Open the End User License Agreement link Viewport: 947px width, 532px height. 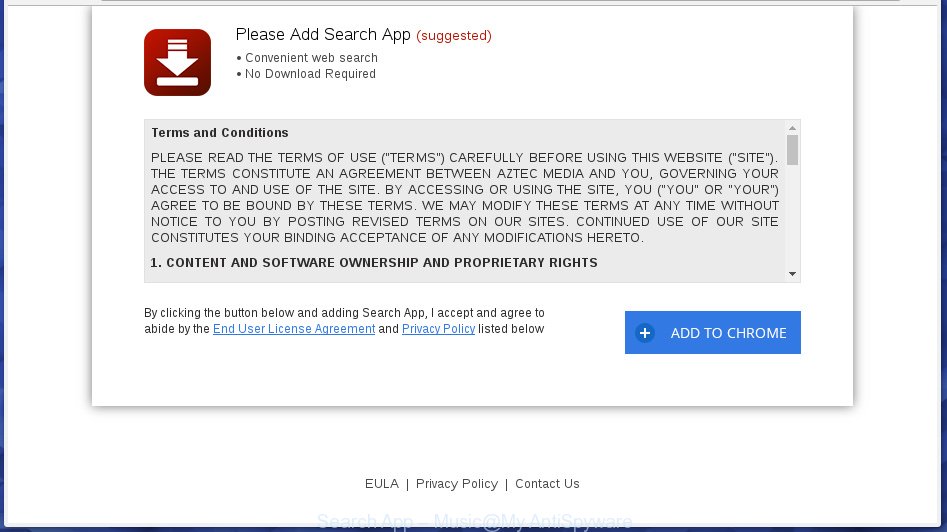tap(294, 329)
